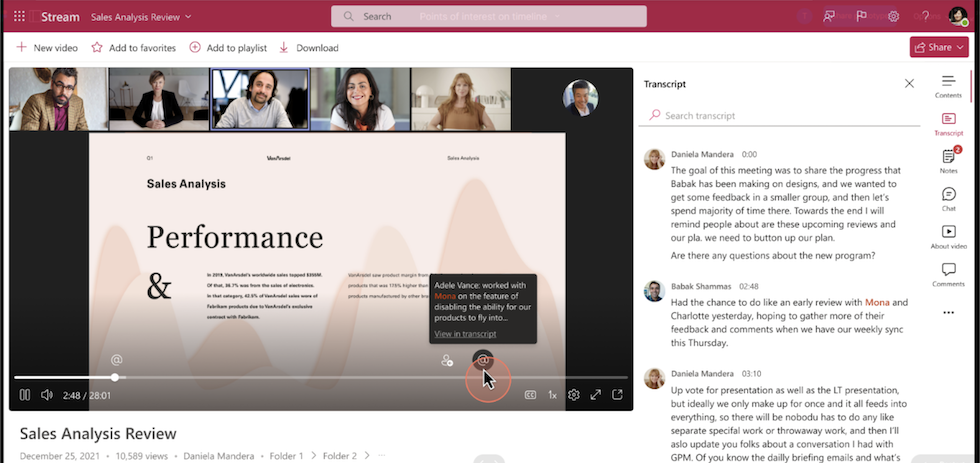Click the Search transcript field
This screenshot has height=463, width=980.
[779, 116]
